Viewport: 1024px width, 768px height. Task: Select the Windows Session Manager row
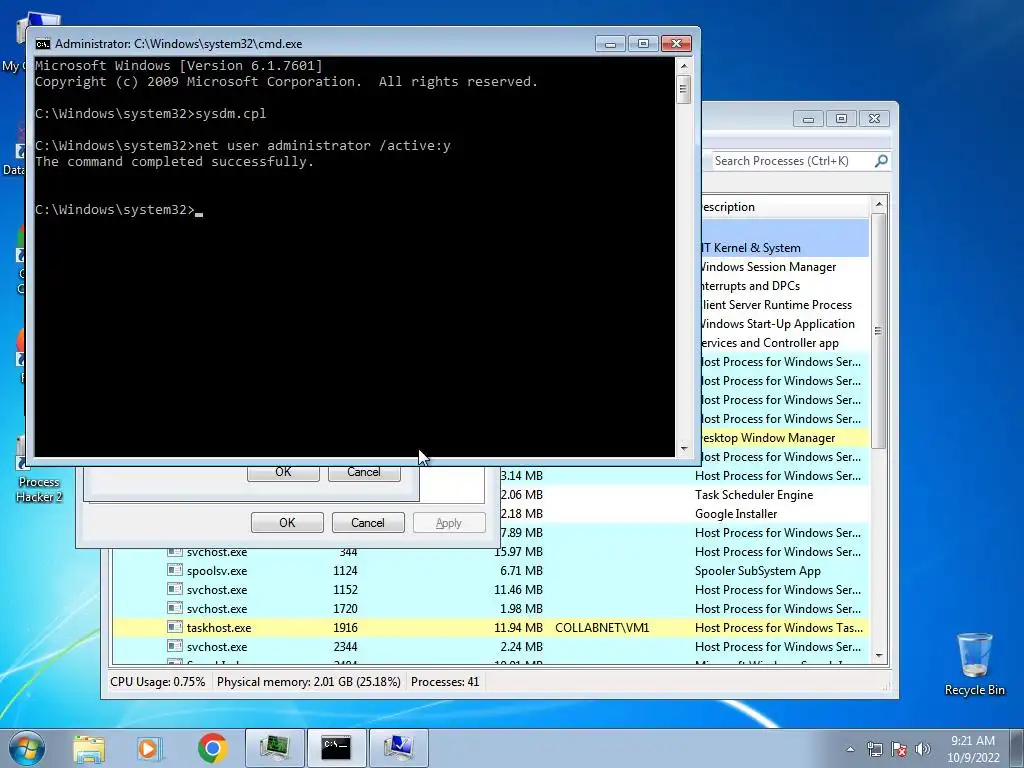click(x=784, y=266)
